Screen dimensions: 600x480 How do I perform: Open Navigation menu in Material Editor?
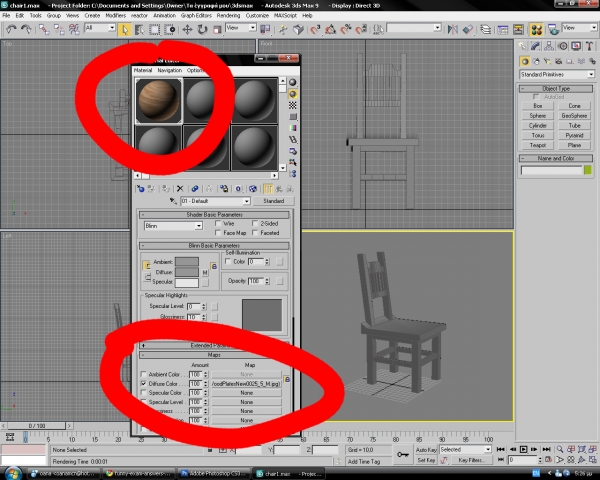click(x=170, y=70)
